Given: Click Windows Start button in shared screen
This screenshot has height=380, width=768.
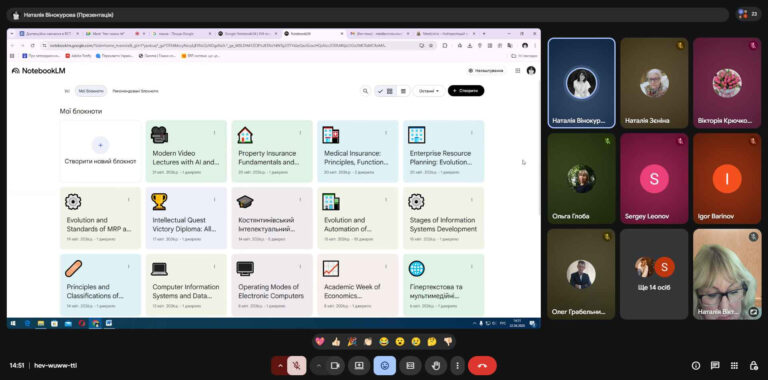Looking at the screenshot, I should pos(13,324).
